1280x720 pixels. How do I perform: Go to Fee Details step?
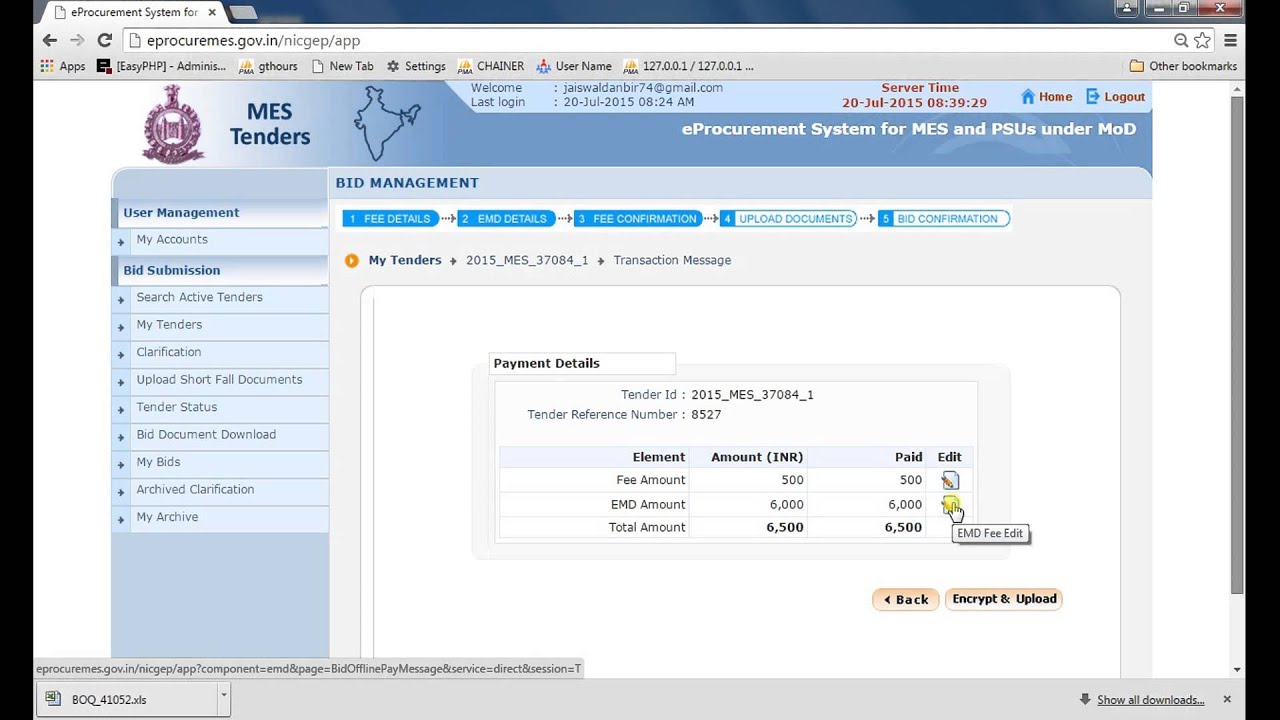391,219
